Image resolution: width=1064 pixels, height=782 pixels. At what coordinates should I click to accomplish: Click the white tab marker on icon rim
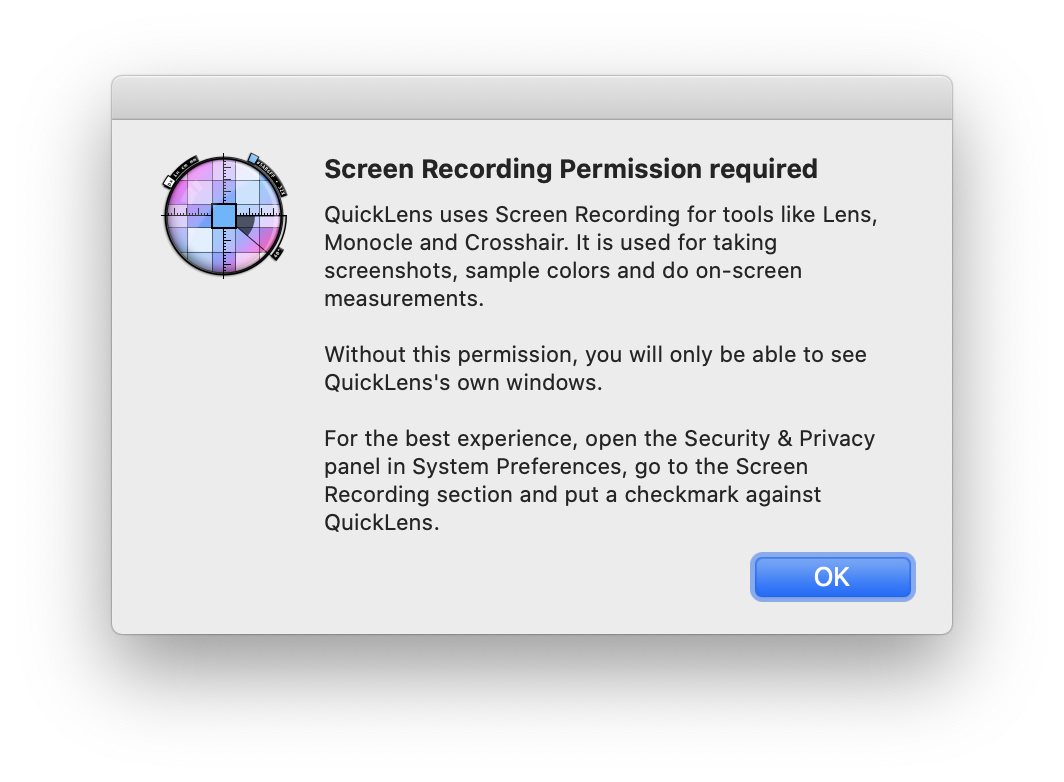[x=168, y=181]
